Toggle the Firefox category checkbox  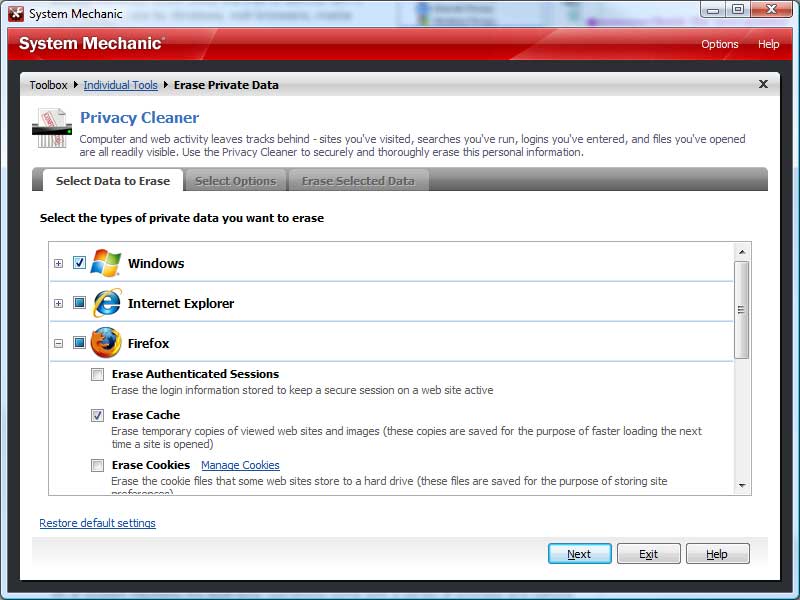79,342
